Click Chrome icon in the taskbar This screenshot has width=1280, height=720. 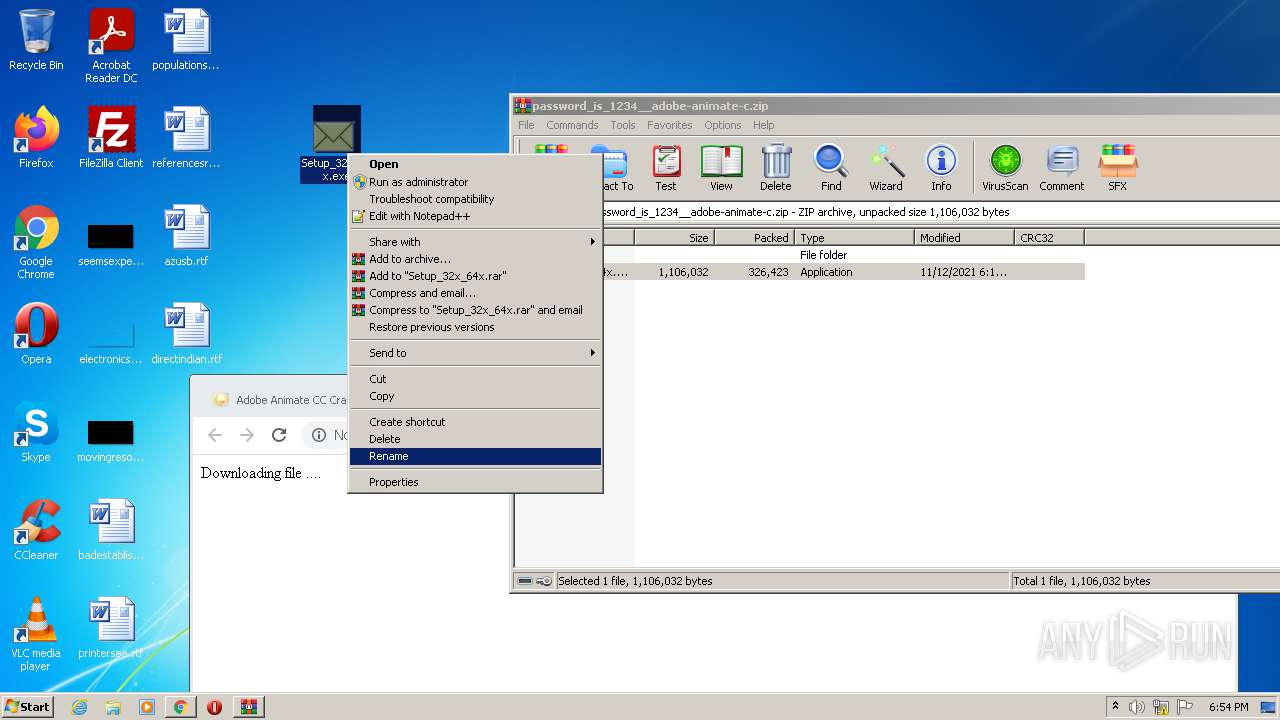tap(180, 707)
